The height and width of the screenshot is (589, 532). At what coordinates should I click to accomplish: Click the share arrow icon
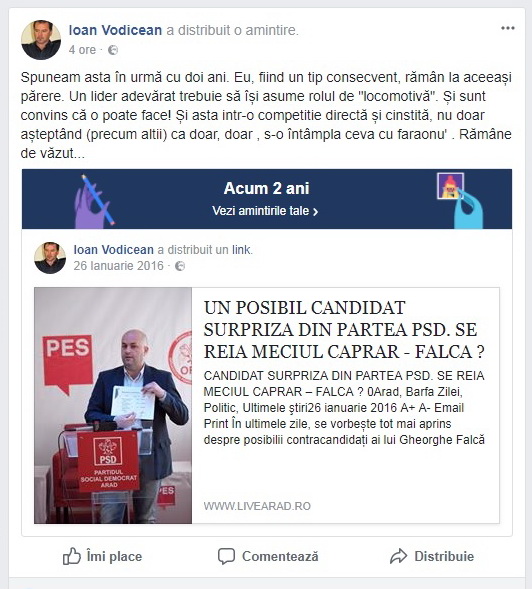click(398, 556)
